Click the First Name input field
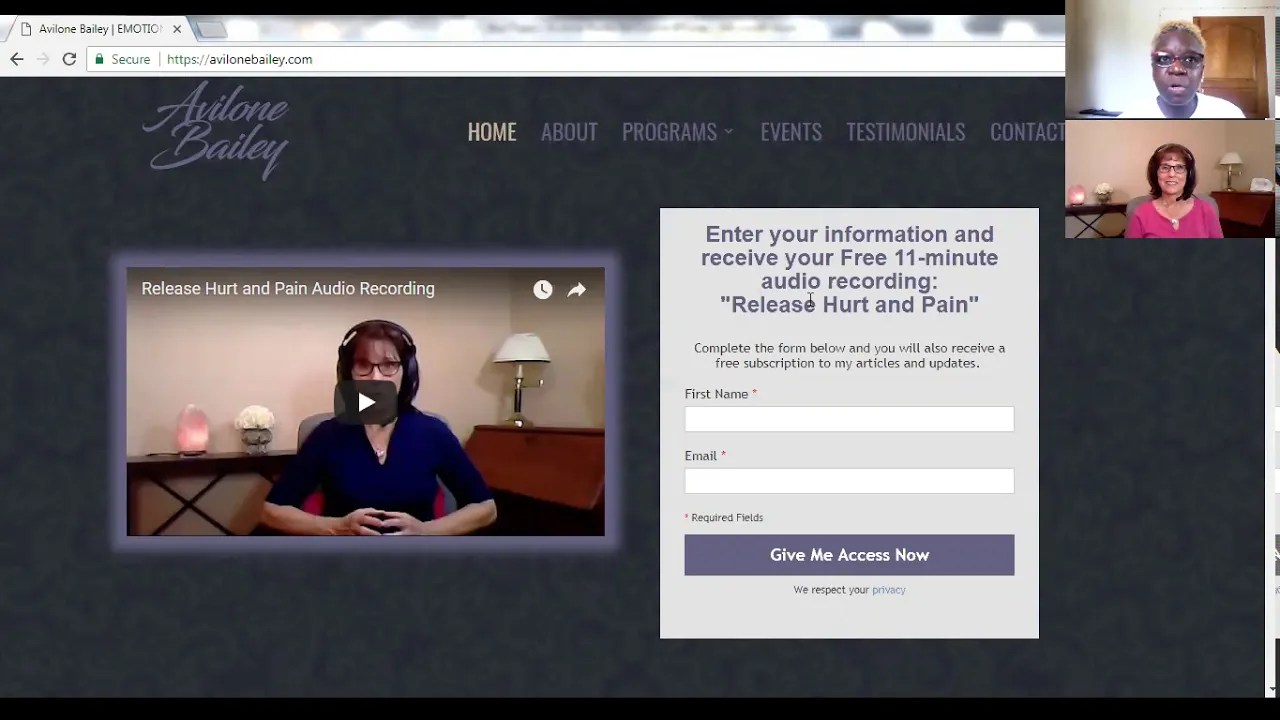 [849, 419]
